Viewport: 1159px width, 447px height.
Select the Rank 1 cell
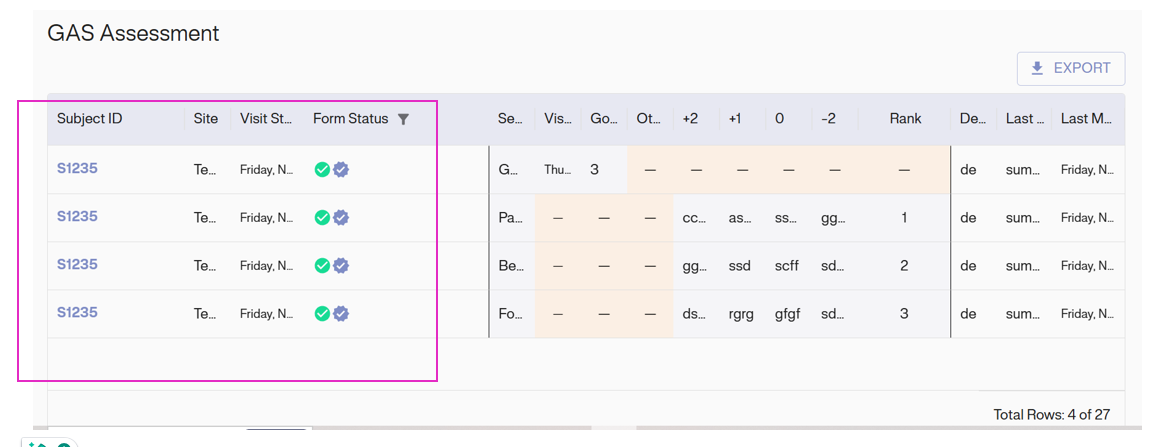[904, 218]
